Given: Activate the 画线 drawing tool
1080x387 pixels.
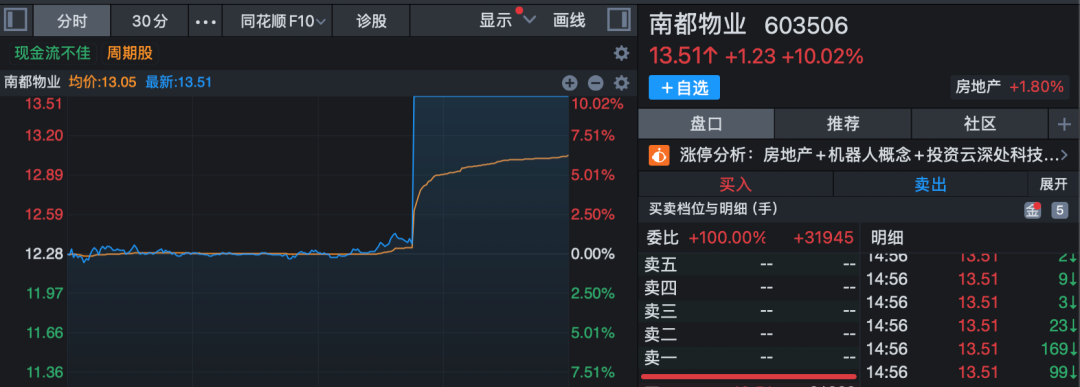Looking at the screenshot, I should tap(569, 21).
